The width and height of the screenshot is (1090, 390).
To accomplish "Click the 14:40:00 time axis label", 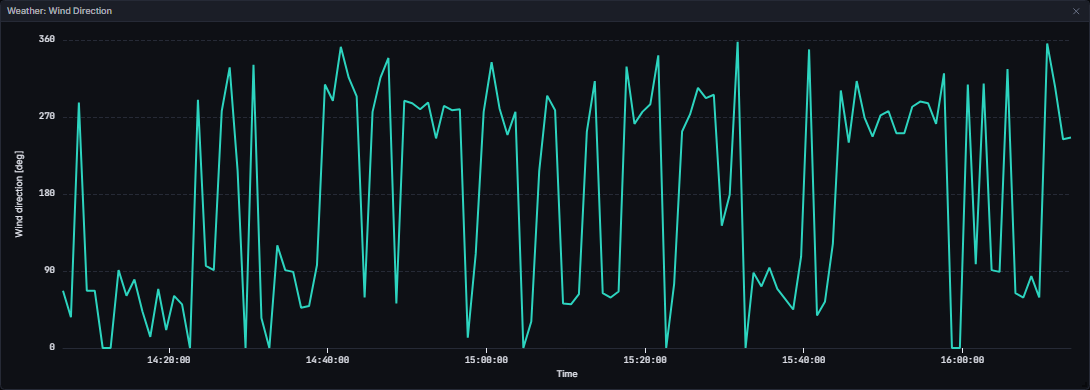I will click(x=327, y=359).
